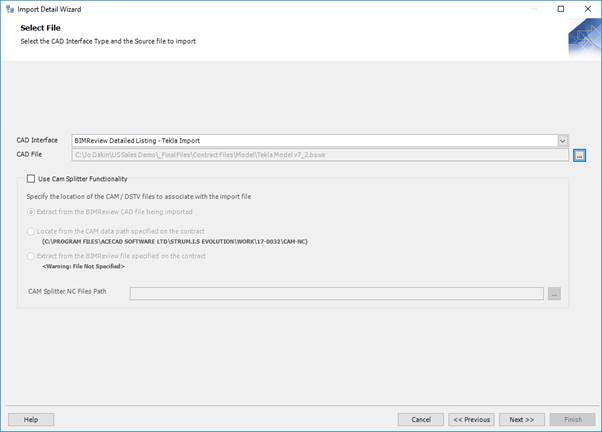
Task: Select Locate from CAM data path option
Action: pos(31,231)
